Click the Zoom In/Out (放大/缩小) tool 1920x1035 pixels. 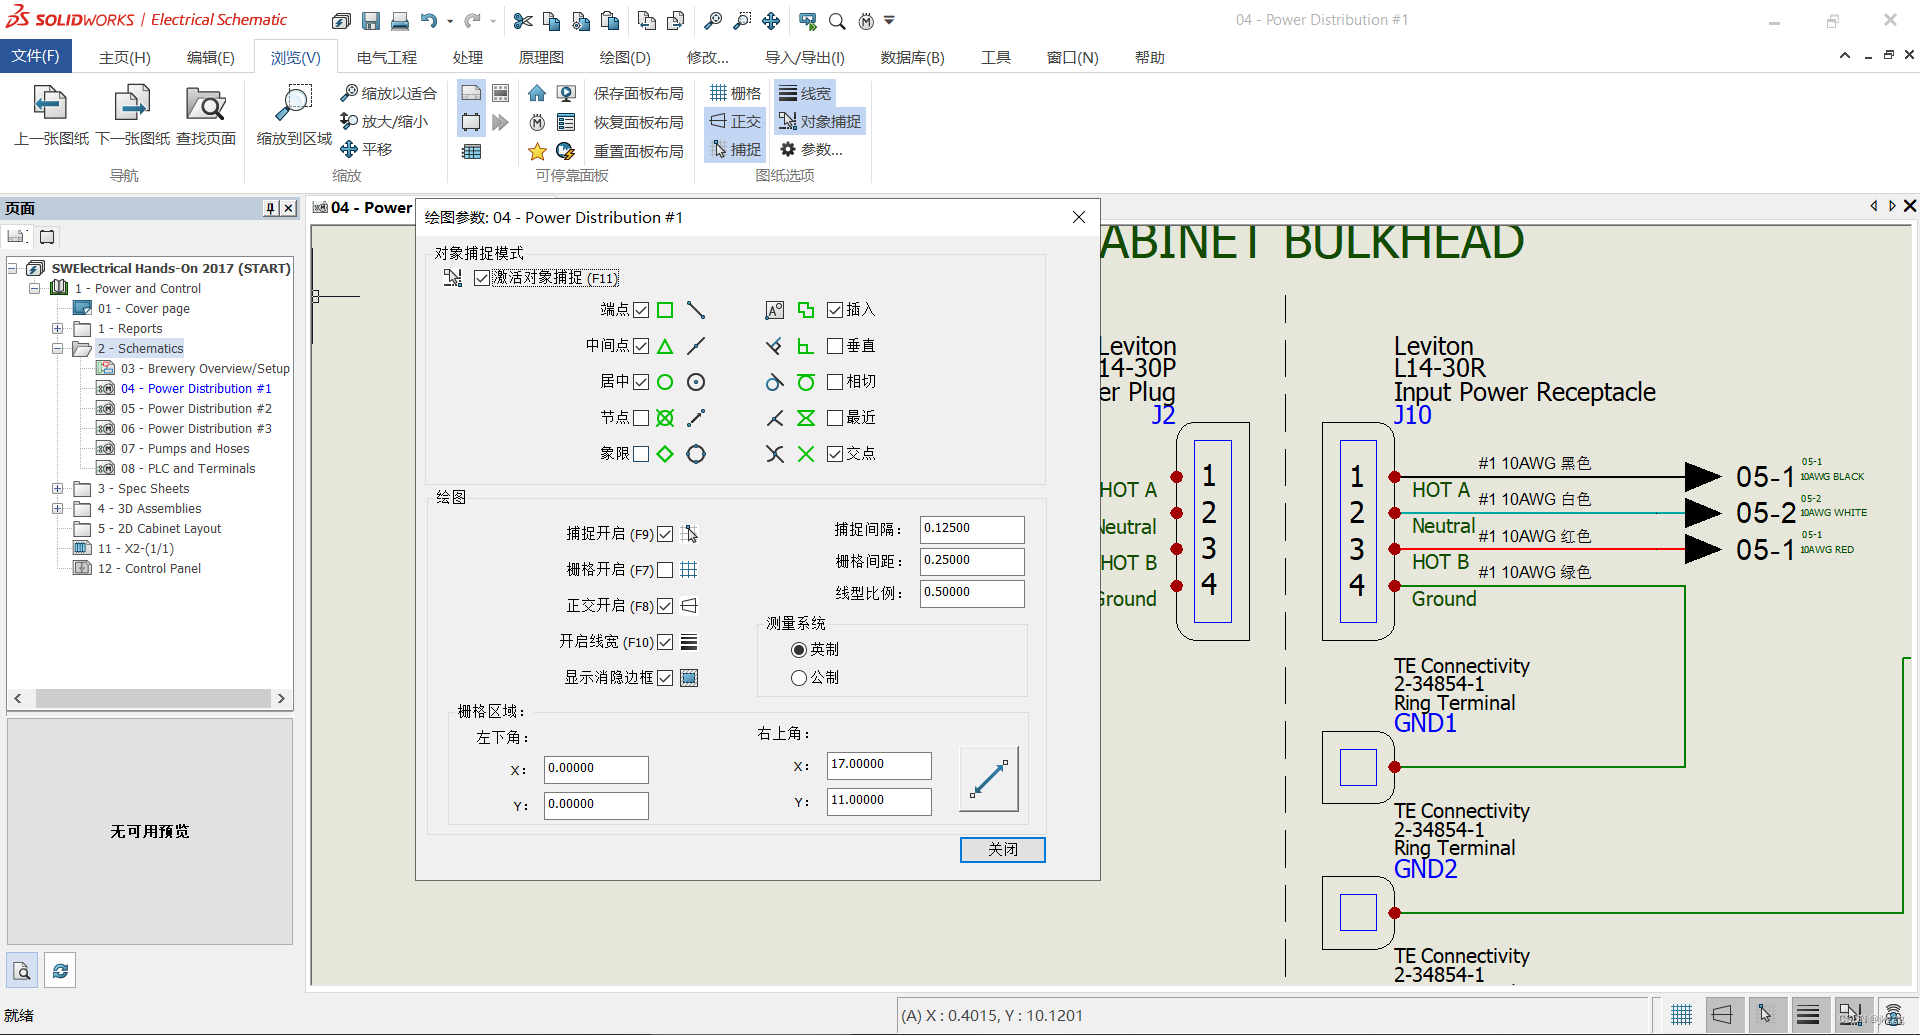tap(384, 121)
